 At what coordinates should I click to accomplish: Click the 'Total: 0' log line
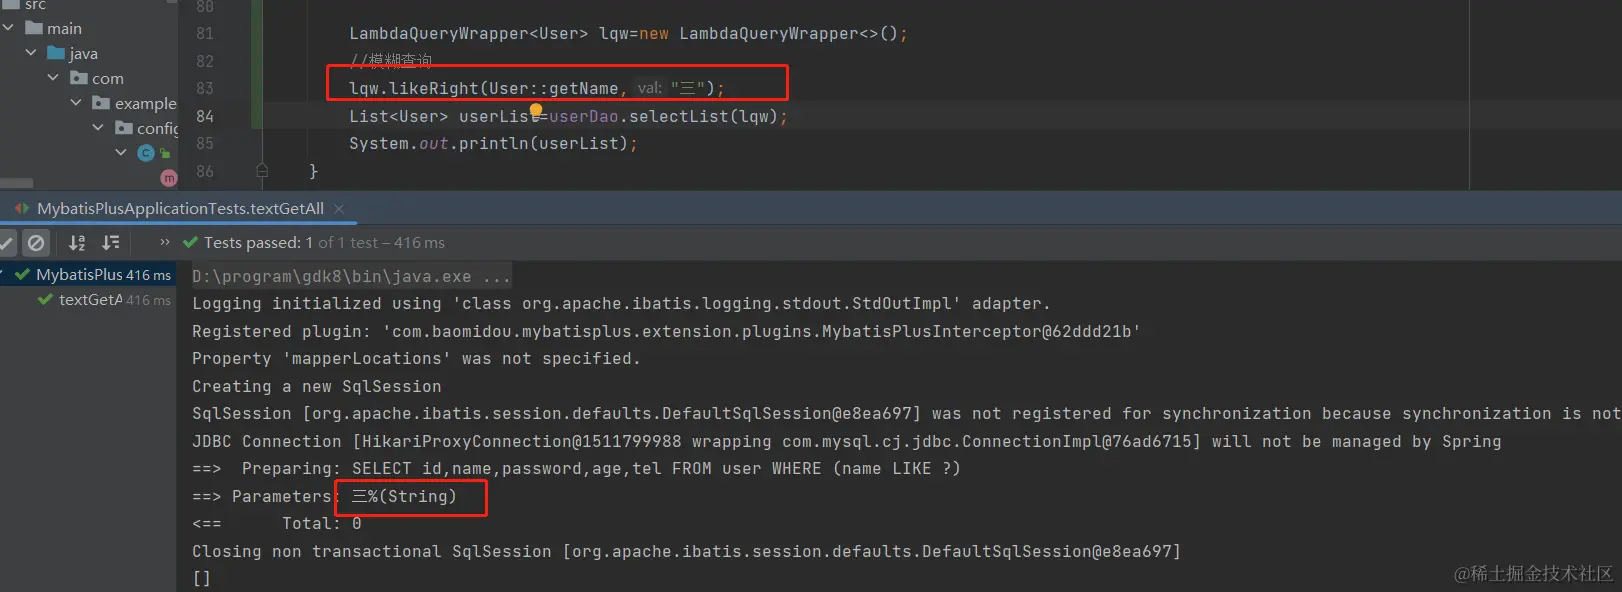(x=277, y=523)
